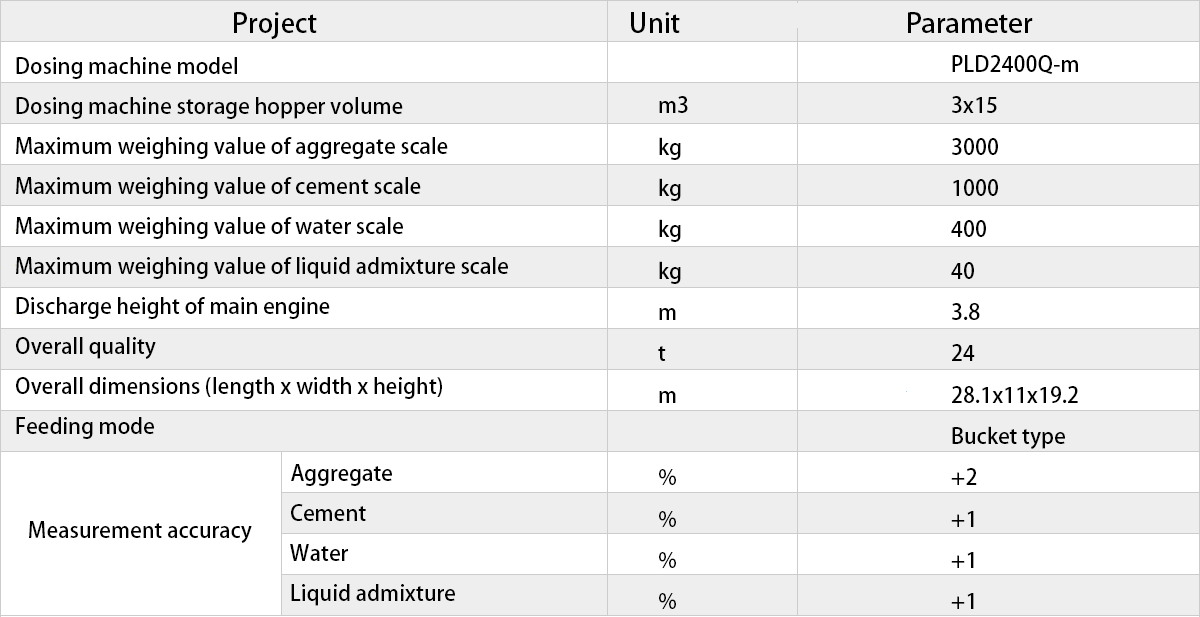Select the Water accuracy sub-row label
Screen dimensions: 1200x617
pos(319,553)
